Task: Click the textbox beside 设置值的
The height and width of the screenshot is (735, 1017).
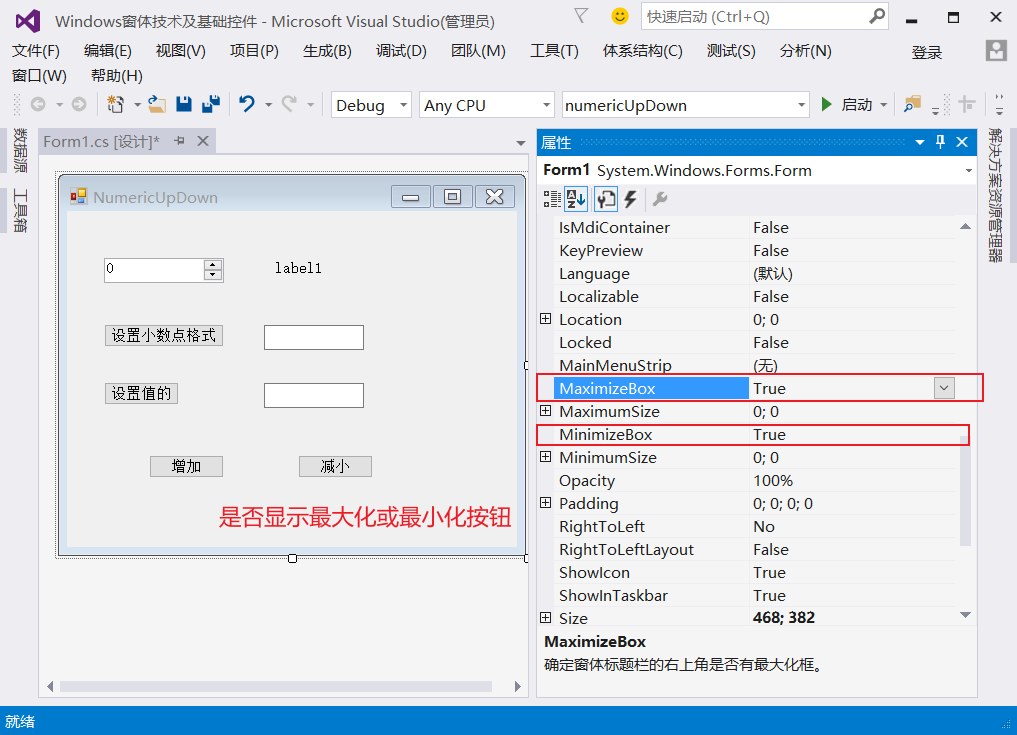Action: 314,395
